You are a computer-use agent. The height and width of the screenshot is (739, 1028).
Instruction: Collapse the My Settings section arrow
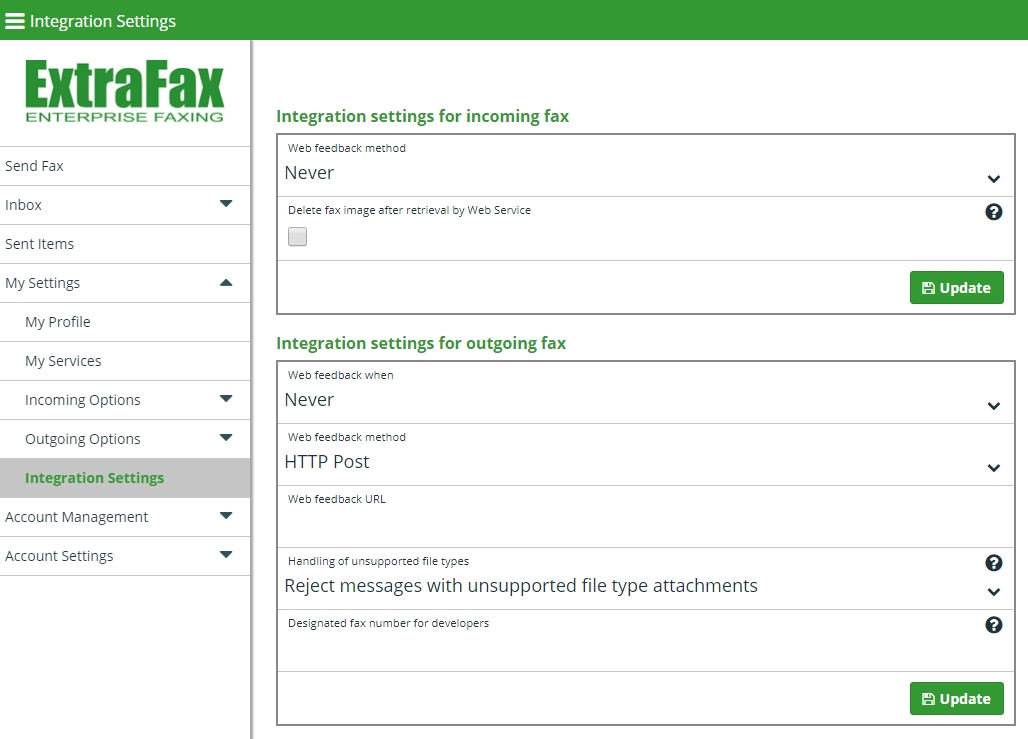click(x=226, y=283)
